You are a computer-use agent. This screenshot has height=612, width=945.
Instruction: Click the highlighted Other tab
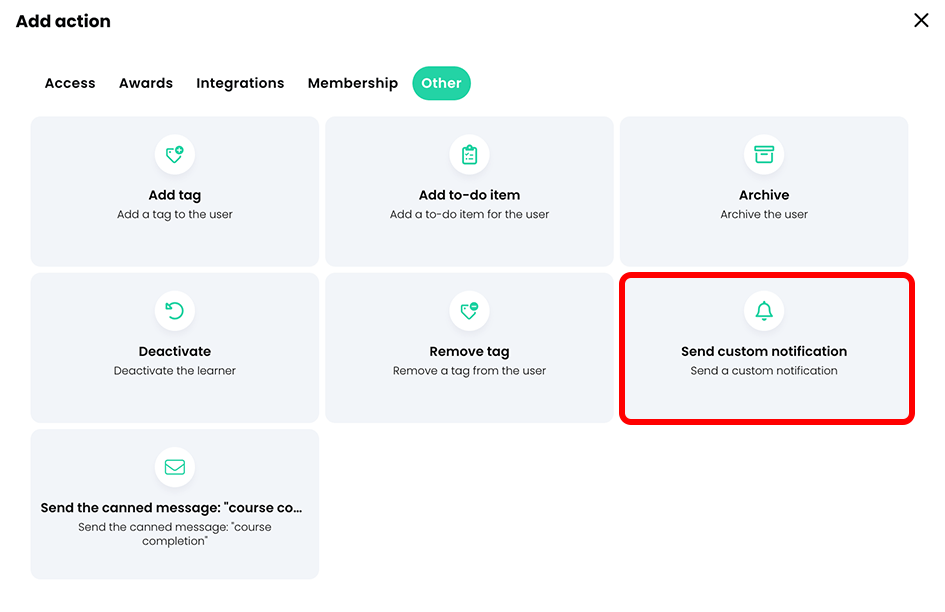(x=441, y=83)
